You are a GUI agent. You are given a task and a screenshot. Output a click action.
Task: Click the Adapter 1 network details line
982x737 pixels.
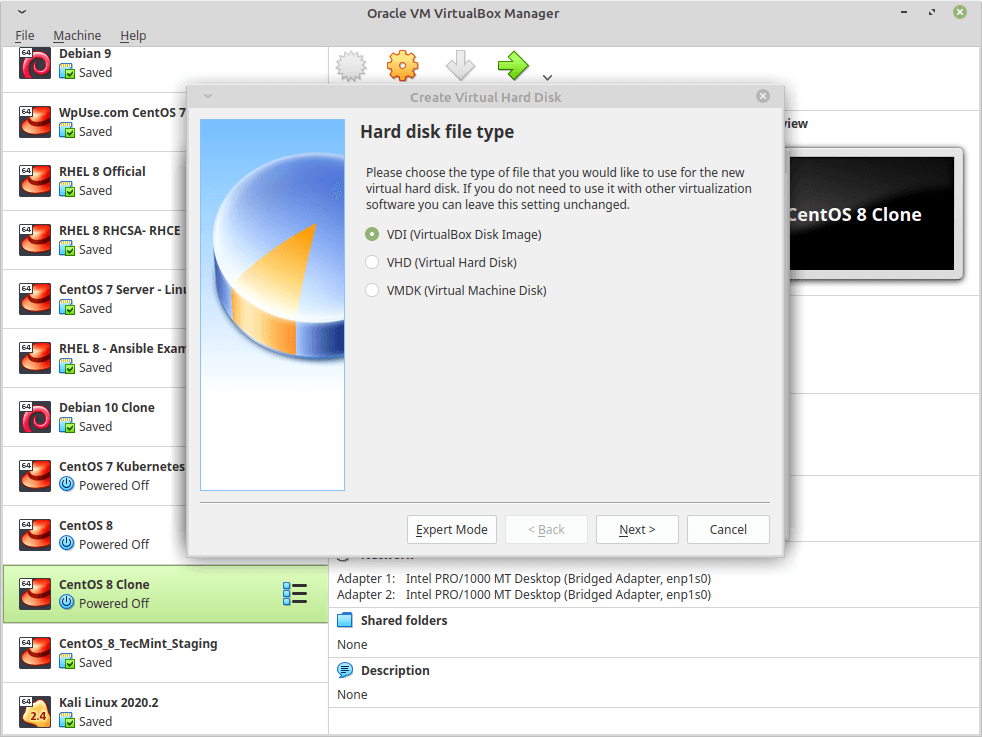[x=524, y=579]
